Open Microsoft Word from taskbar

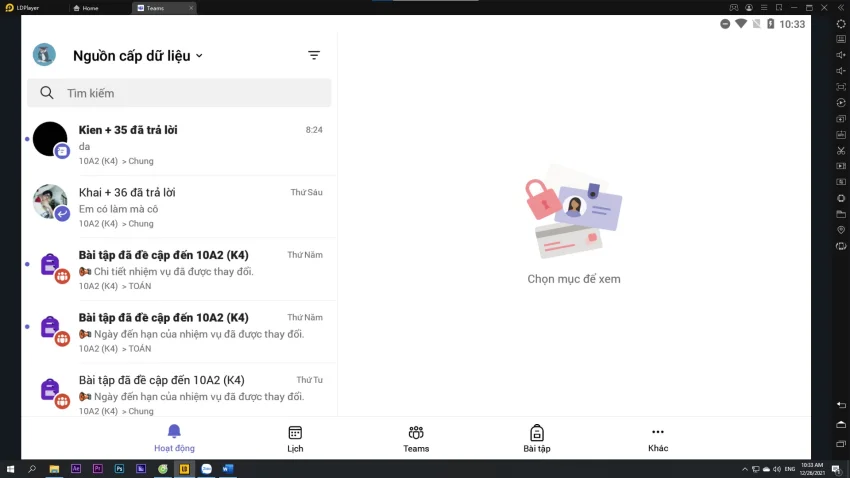point(228,469)
